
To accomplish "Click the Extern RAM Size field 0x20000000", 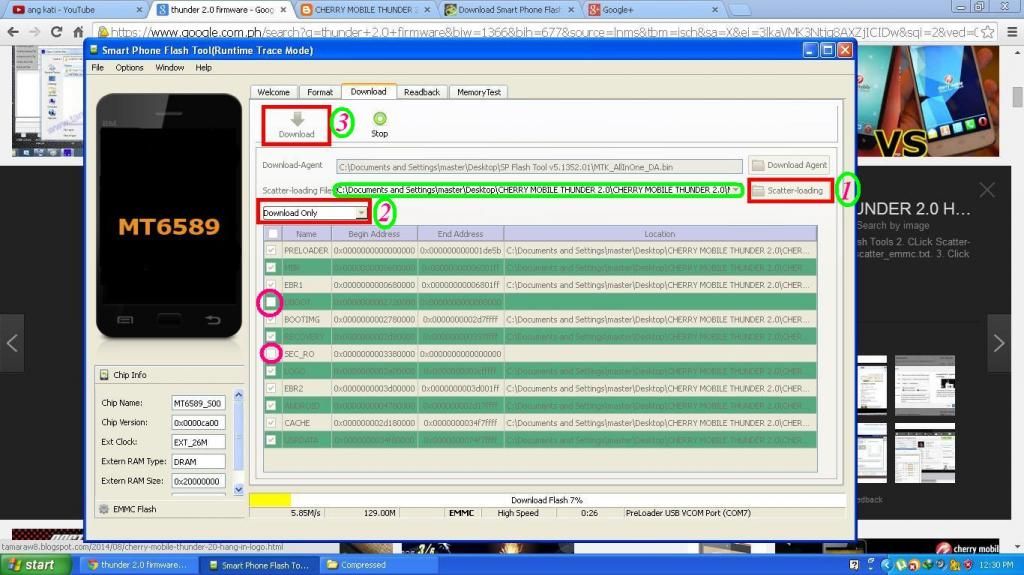I will coord(199,481).
